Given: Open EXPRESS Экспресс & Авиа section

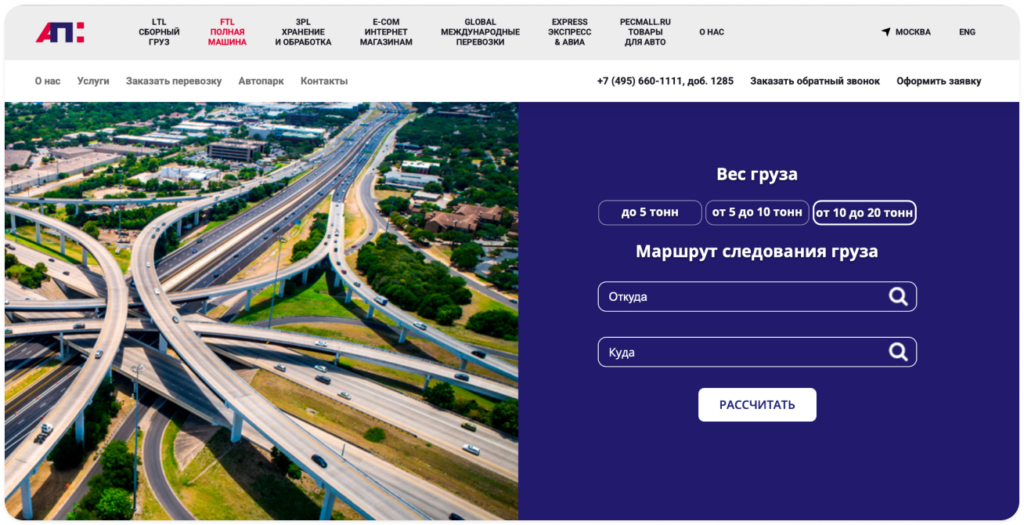Looking at the screenshot, I should point(569,32).
